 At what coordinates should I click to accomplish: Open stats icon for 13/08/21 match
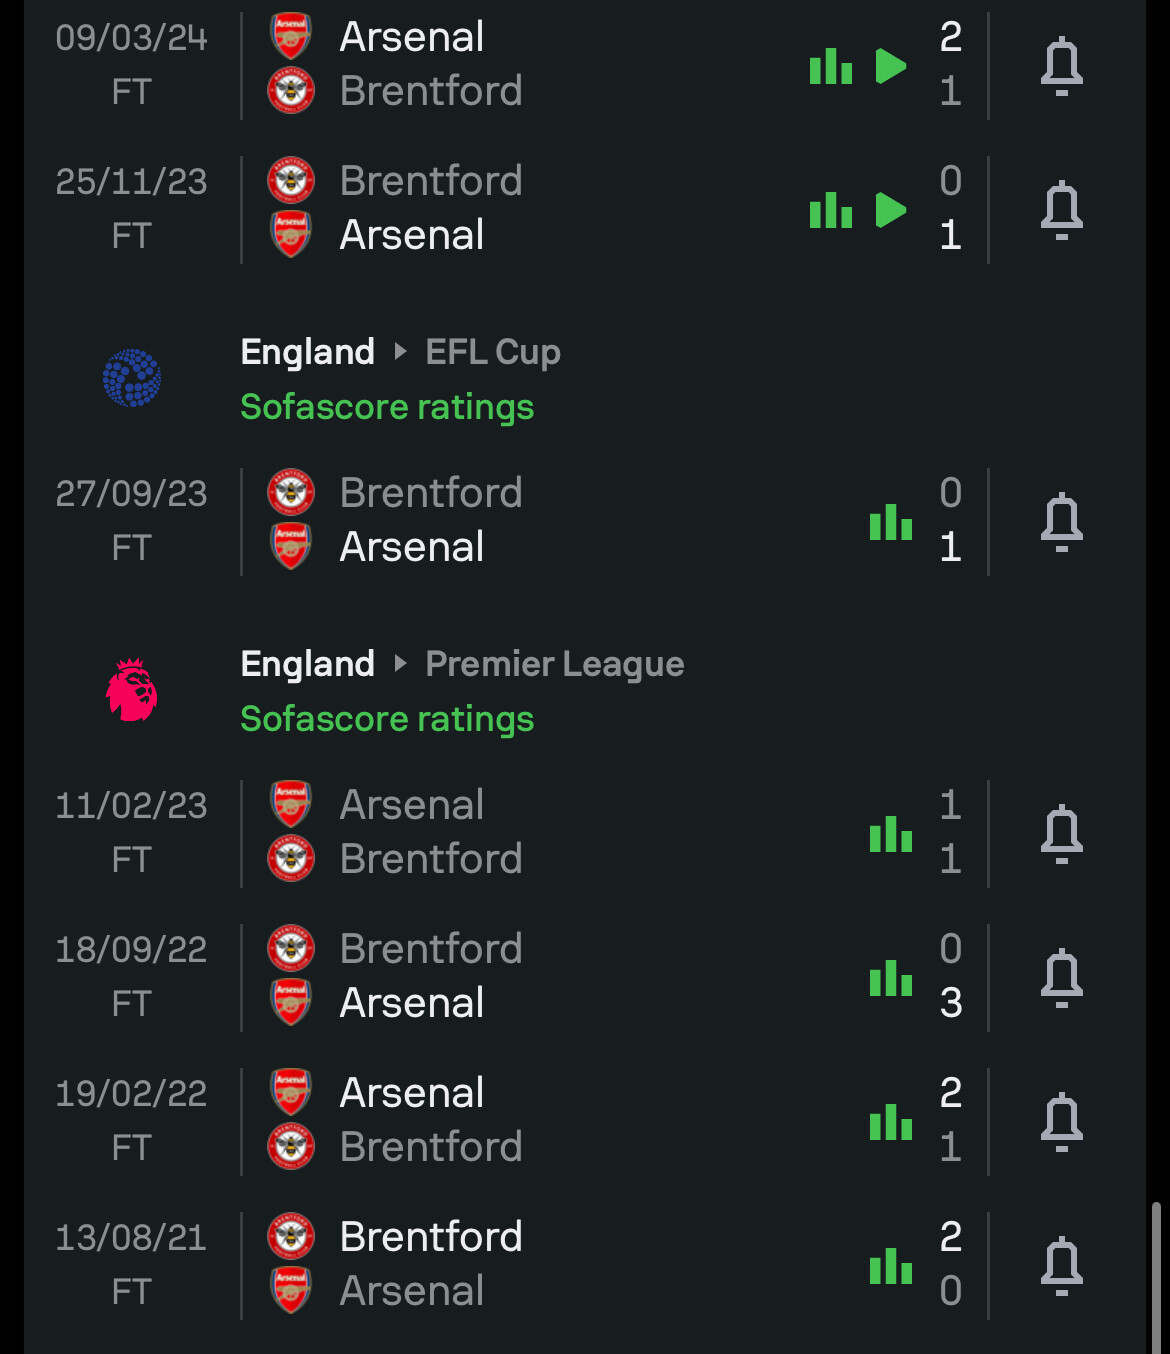point(891,1266)
